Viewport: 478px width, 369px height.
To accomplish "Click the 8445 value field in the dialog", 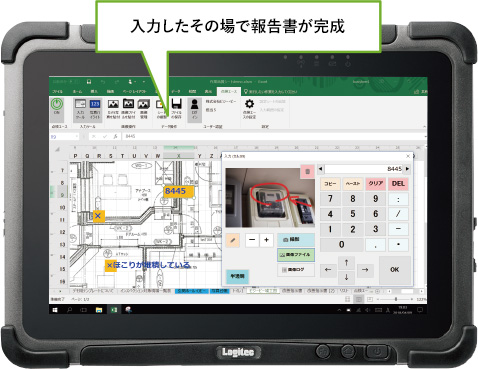I will coord(364,169).
